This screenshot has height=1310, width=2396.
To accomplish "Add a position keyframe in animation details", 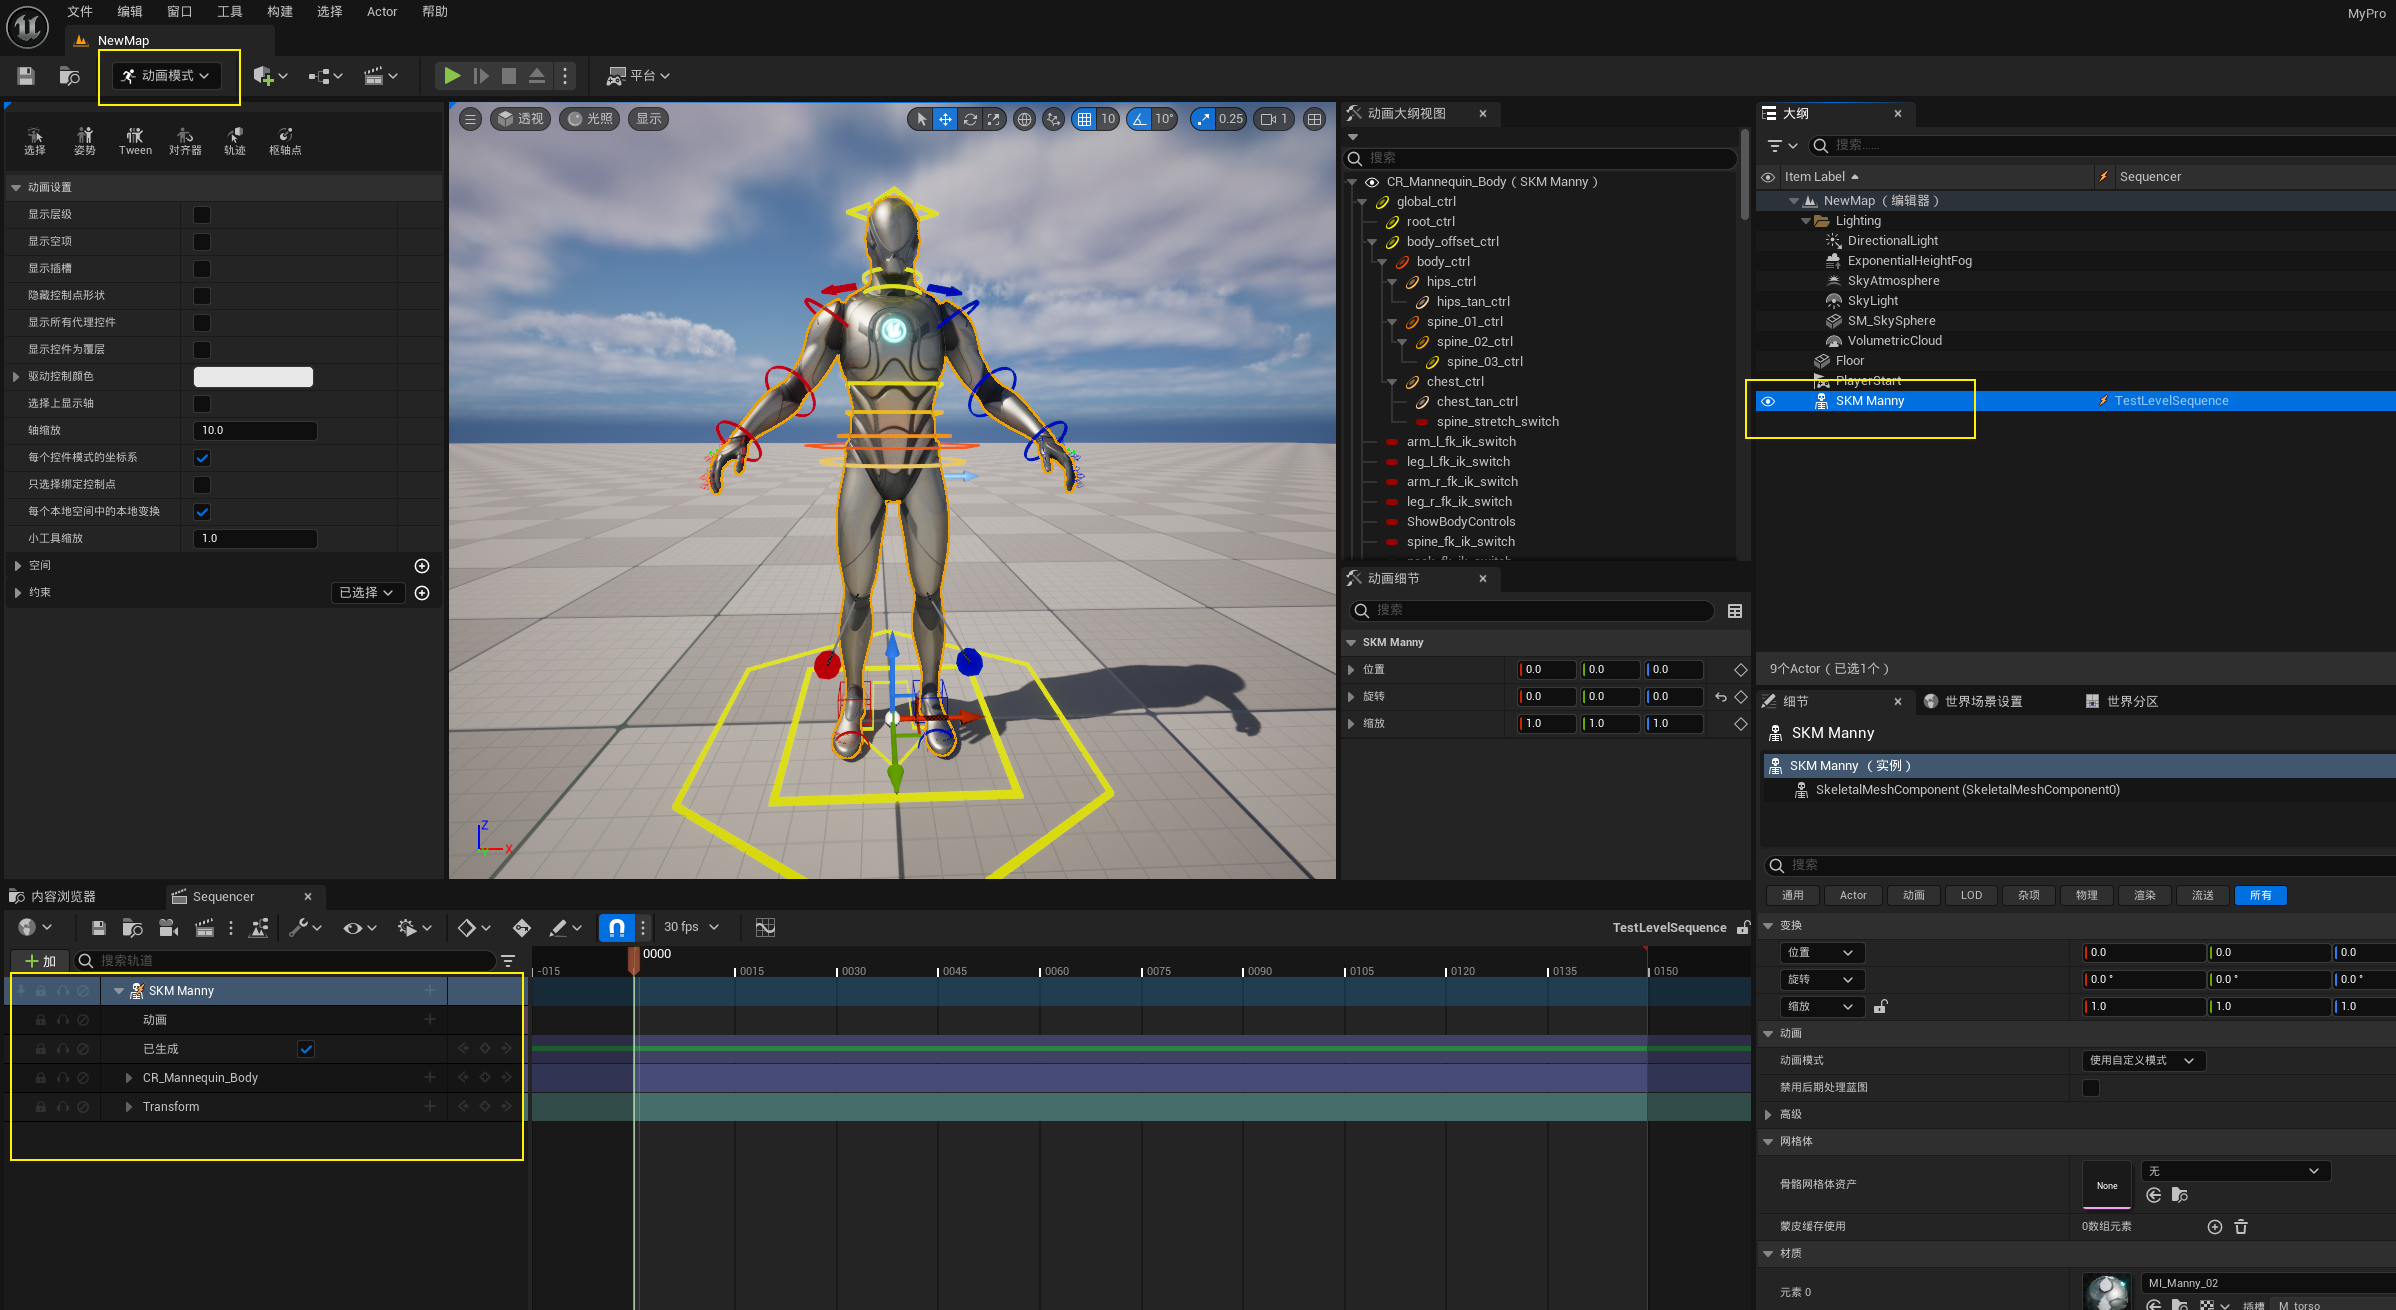I will coord(1740,670).
